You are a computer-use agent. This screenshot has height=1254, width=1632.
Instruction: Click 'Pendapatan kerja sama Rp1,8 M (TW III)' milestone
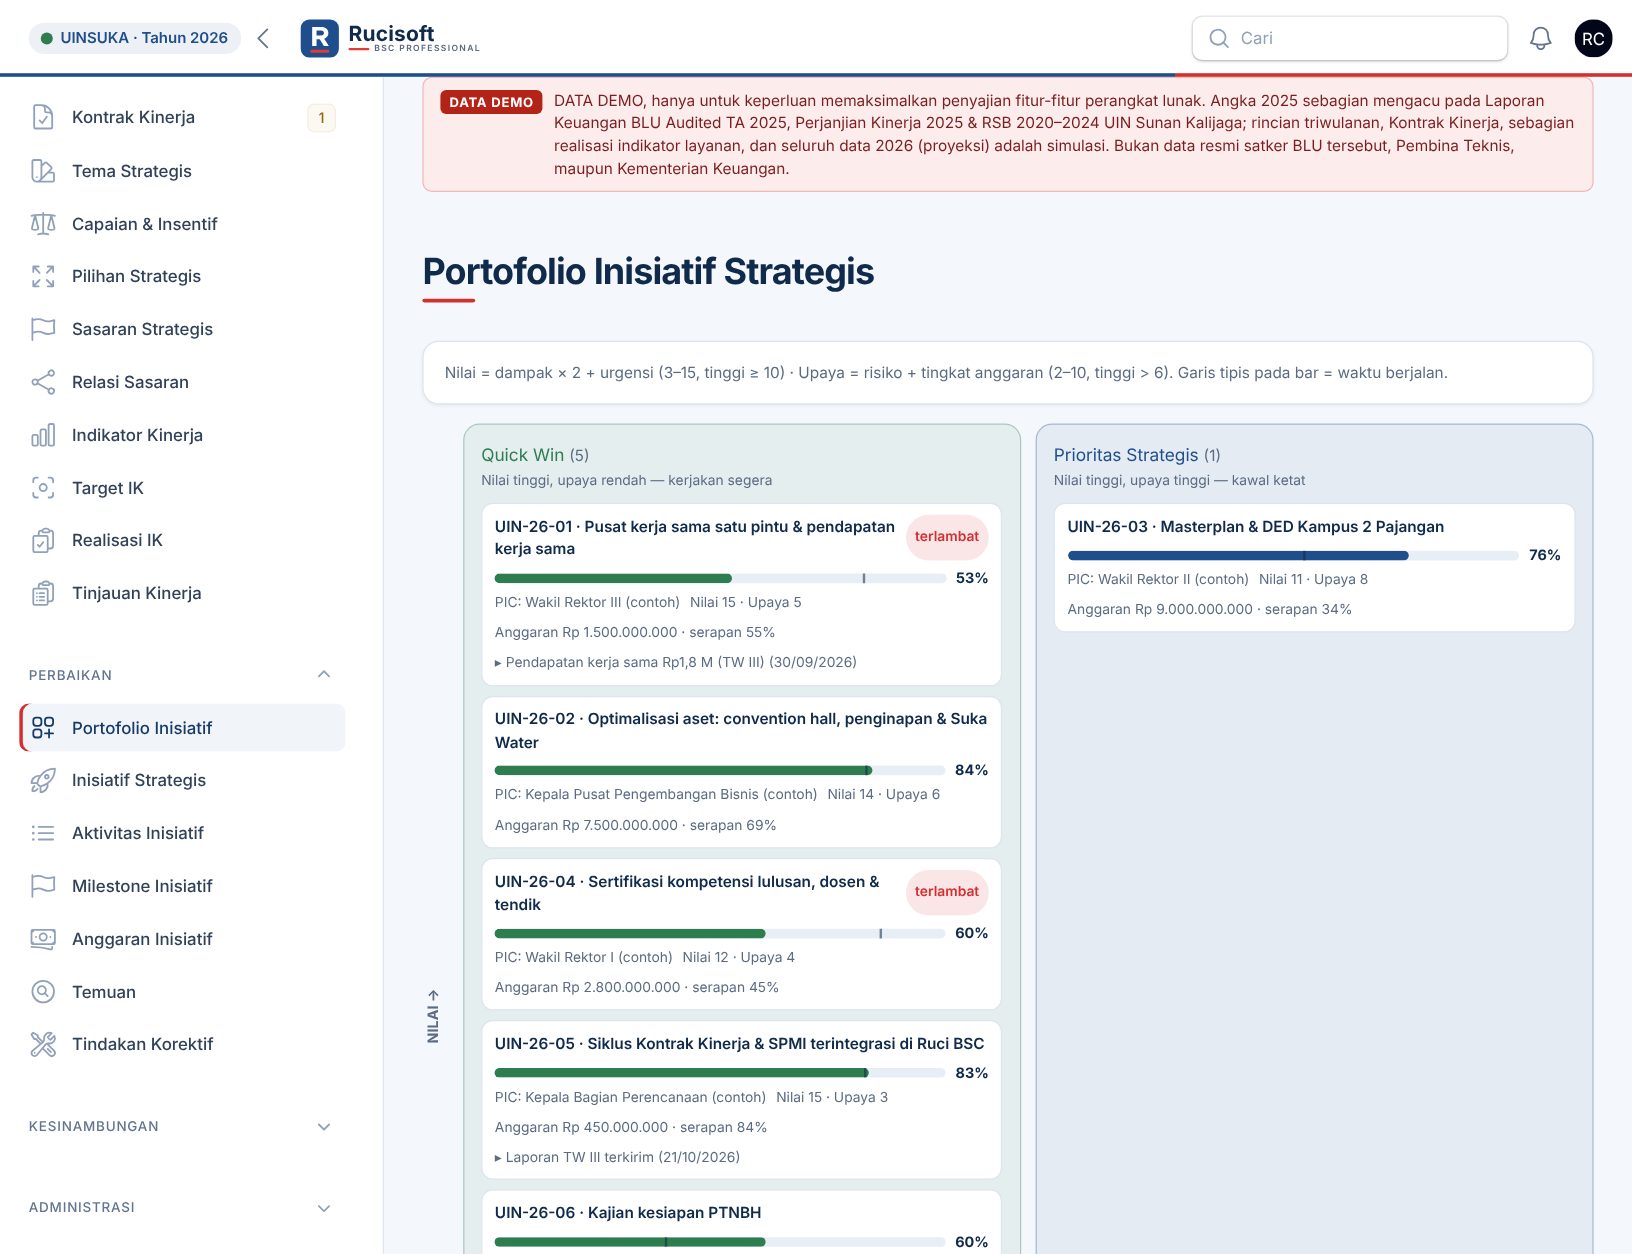coord(676,662)
